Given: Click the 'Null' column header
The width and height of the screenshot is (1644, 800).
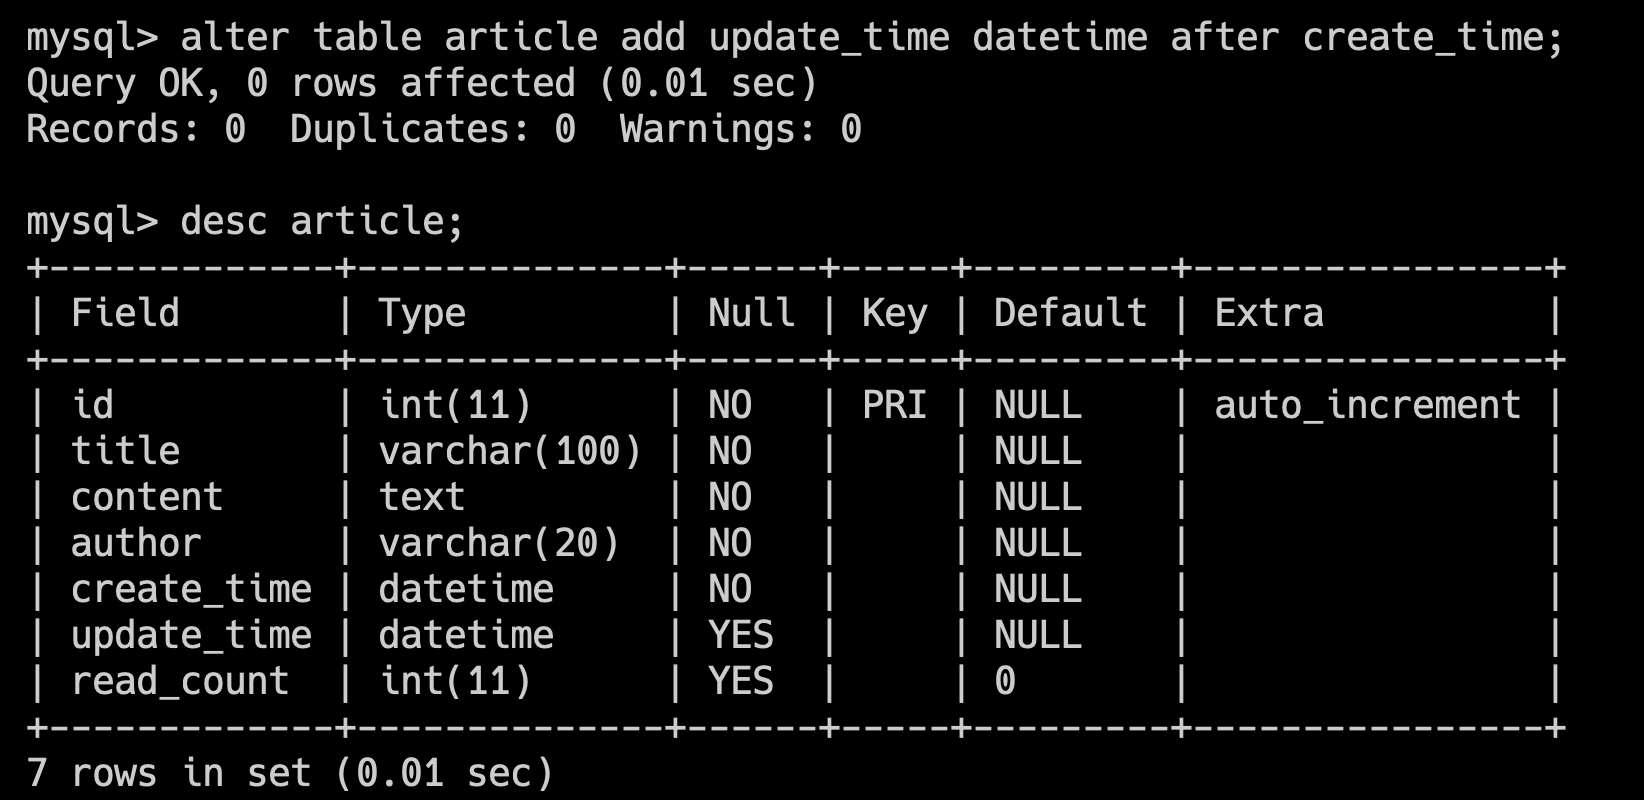Looking at the screenshot, I should click(x=751, y=314).
